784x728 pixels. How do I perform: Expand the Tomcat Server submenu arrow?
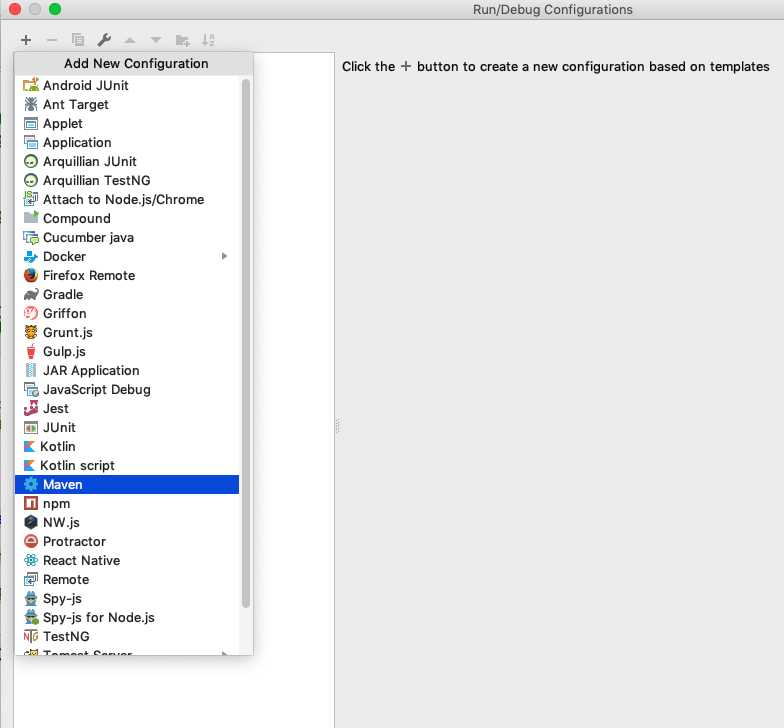[x=224, y=652]
